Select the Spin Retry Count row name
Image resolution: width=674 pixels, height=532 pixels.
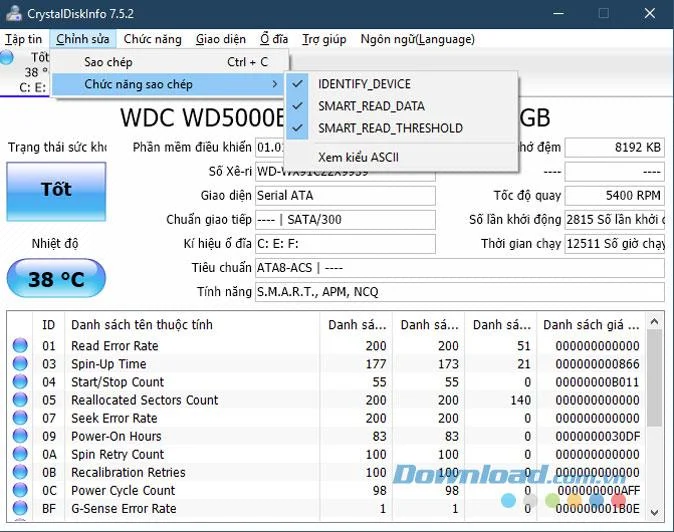(117, 454)
